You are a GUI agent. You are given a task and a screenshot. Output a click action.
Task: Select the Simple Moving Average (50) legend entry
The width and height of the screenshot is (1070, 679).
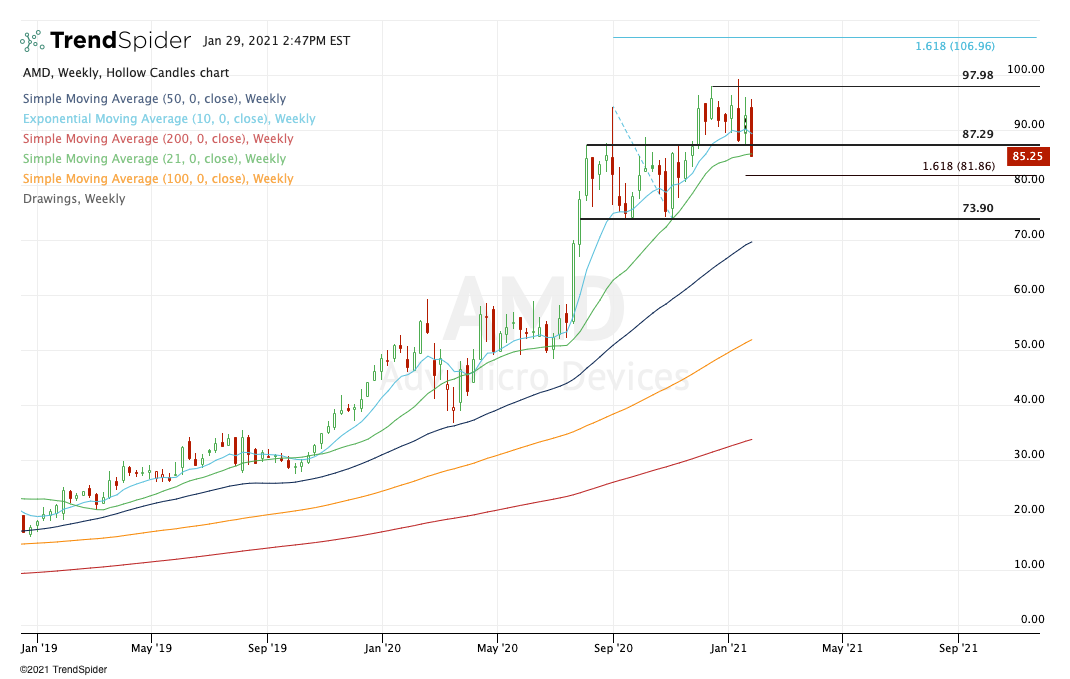154,99
